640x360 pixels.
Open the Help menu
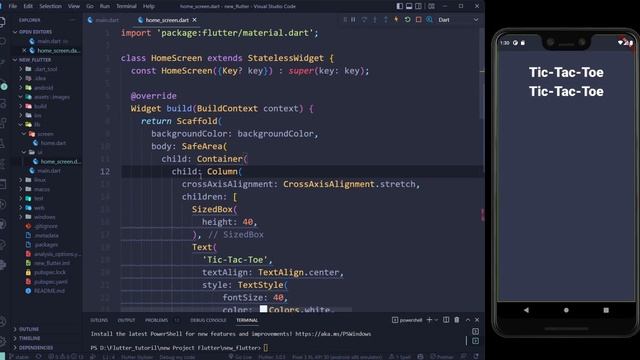click(149, 6)
